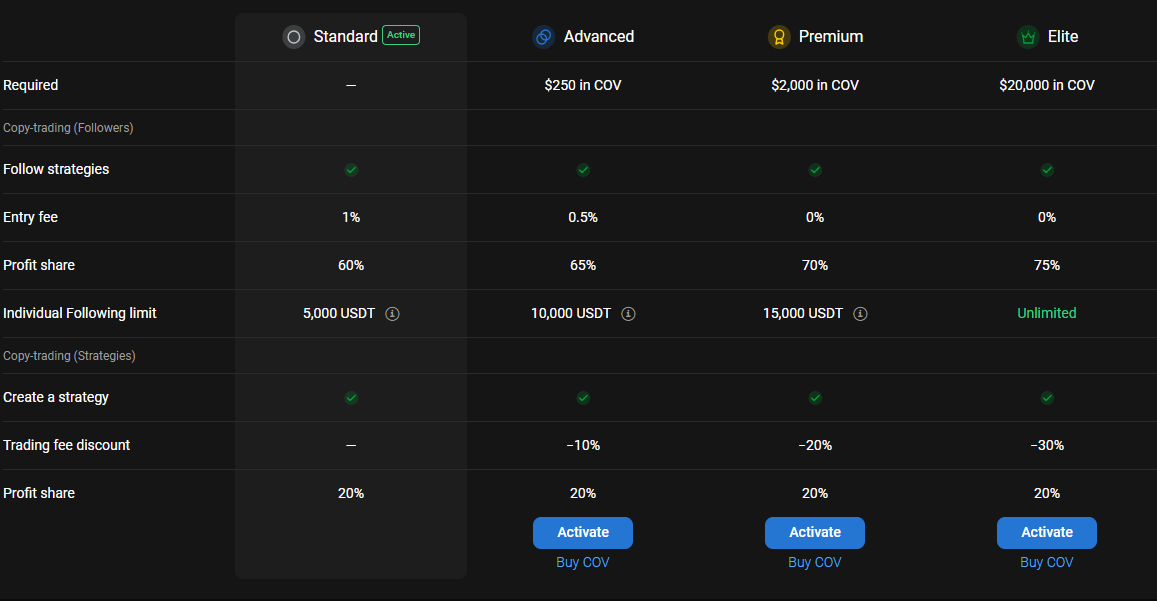Screen dimensions: 1157x601
Task: Click Create a strategy checkmark under Premium
Action: coord(815,398)
